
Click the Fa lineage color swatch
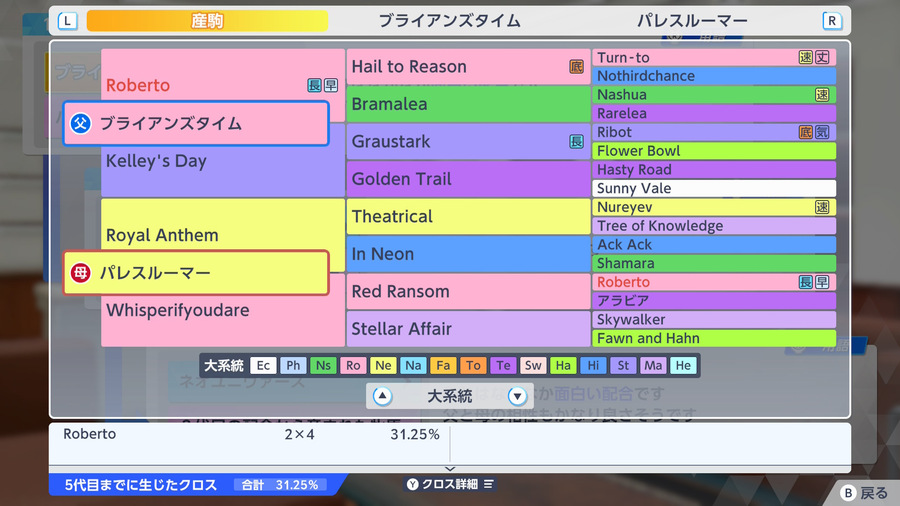coord(443,365)
